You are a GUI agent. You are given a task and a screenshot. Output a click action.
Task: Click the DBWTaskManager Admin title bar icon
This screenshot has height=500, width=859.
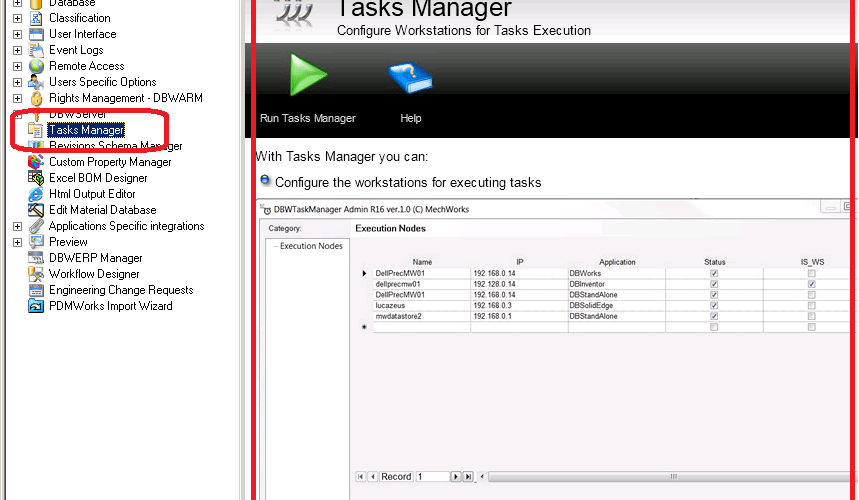(x=266, y=209)
